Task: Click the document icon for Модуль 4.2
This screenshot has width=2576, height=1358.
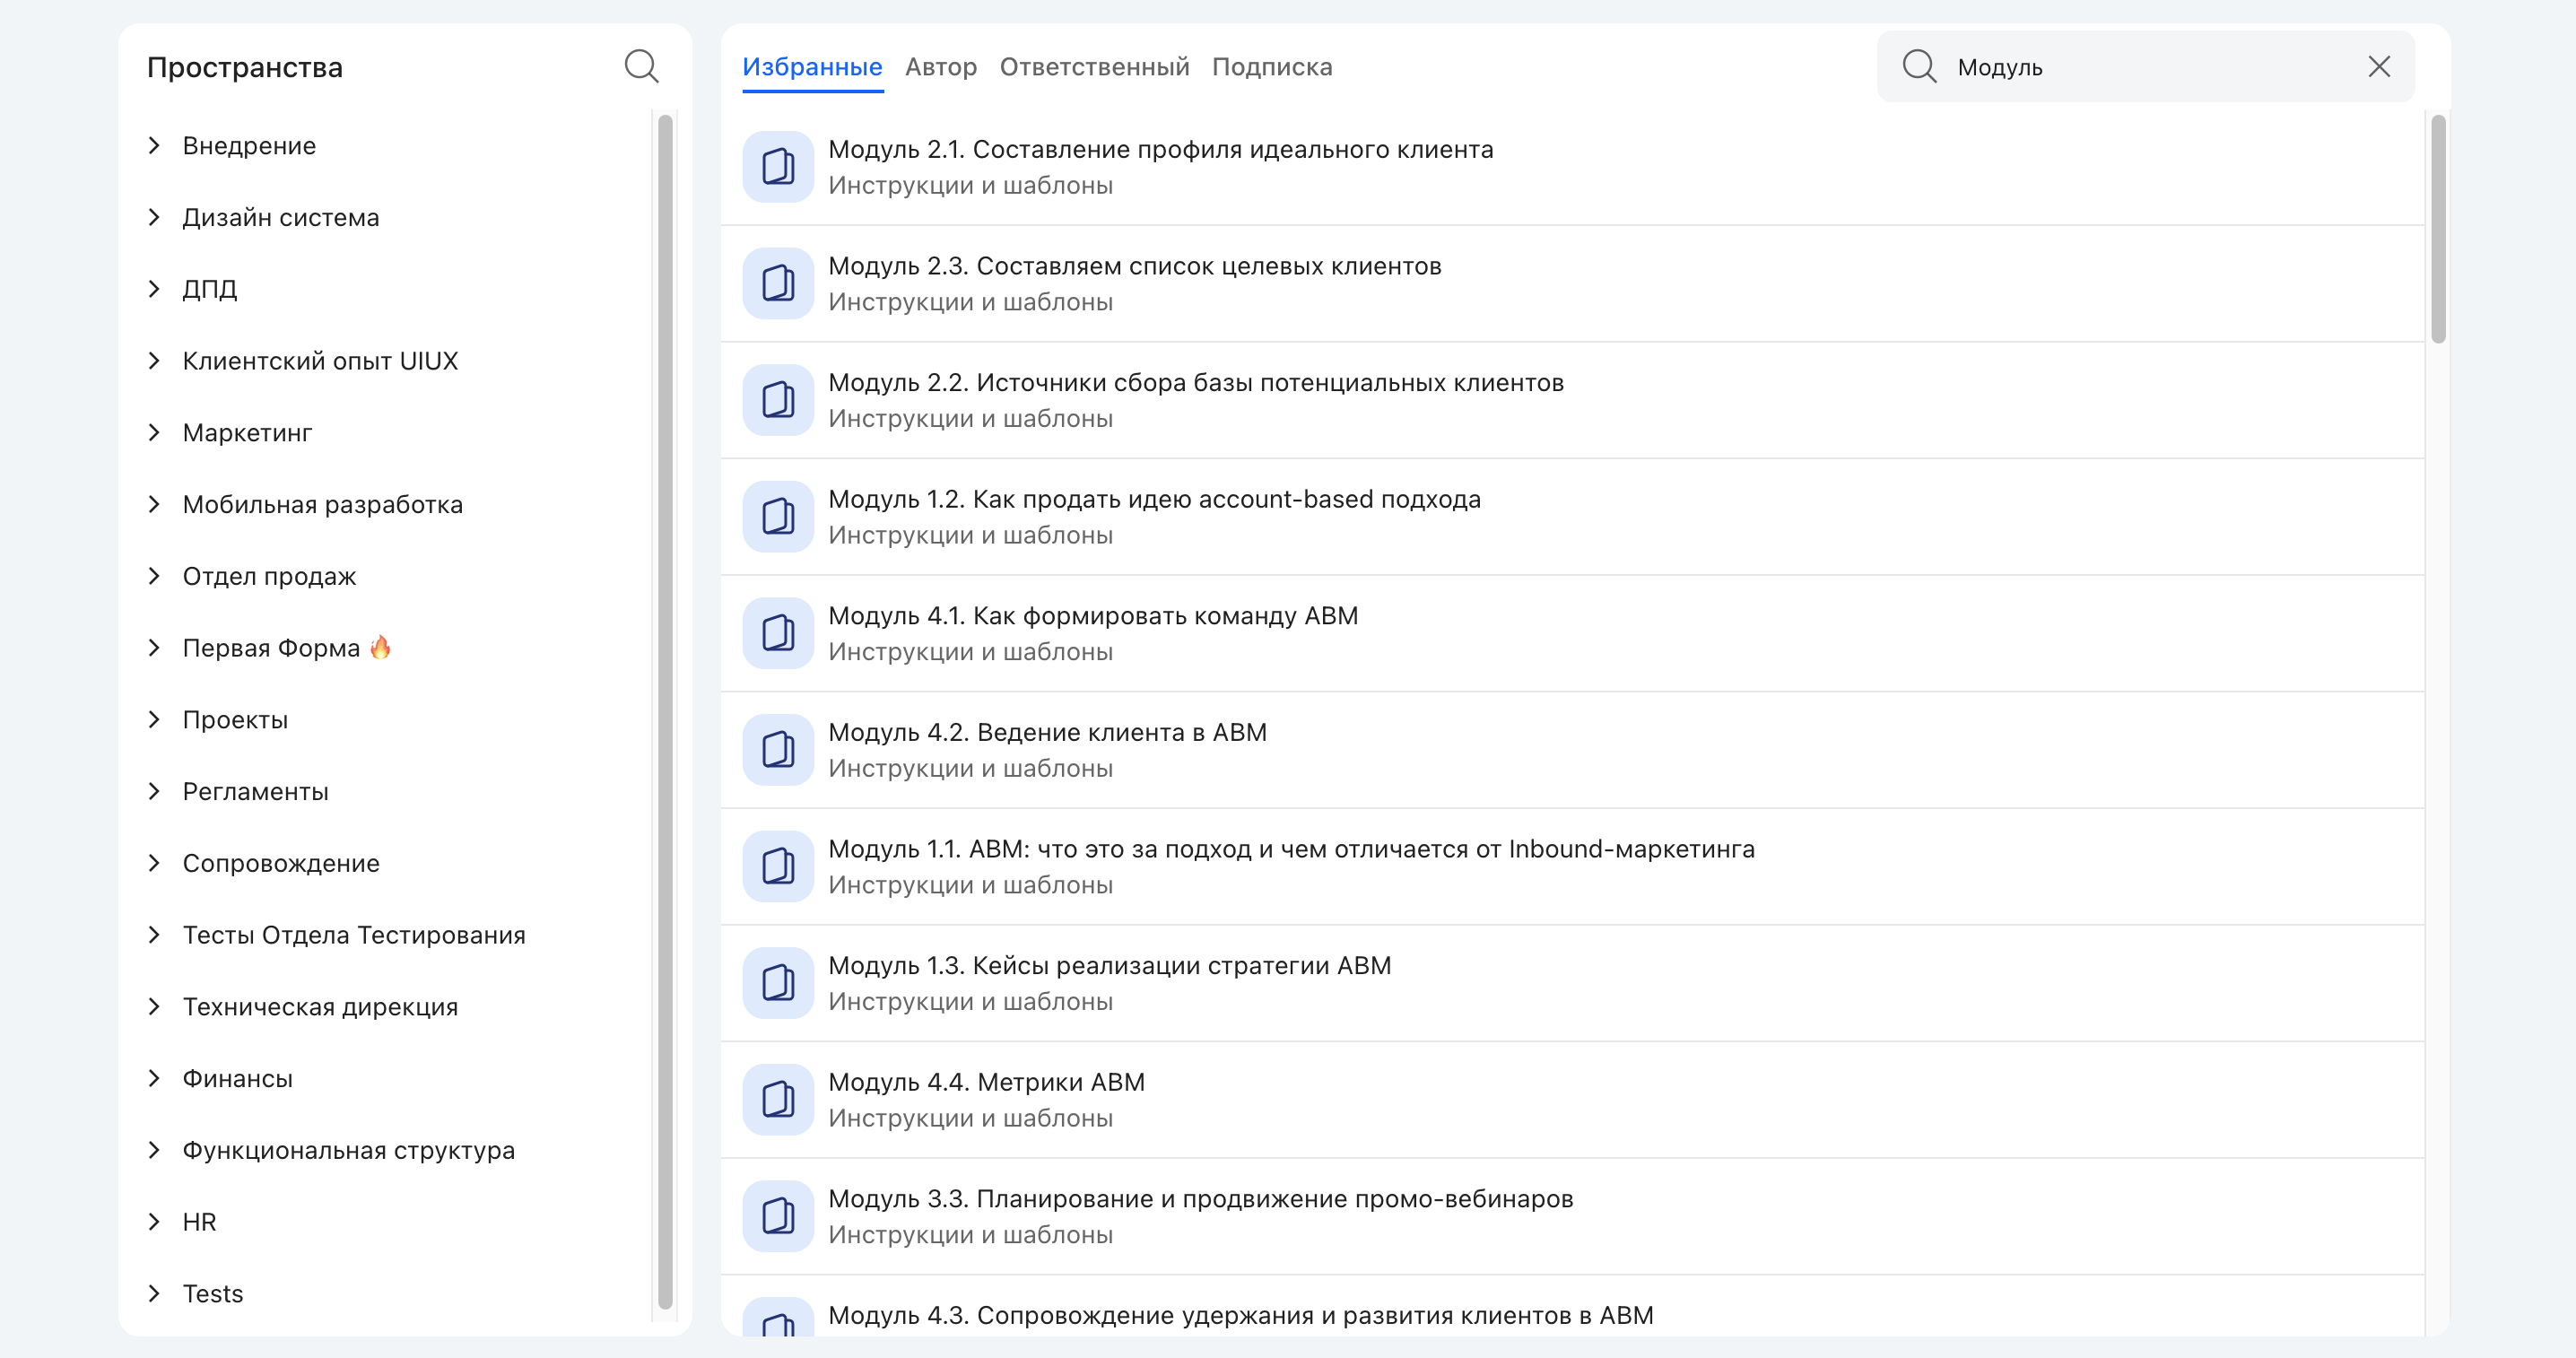Action: (x=778, y=750)
